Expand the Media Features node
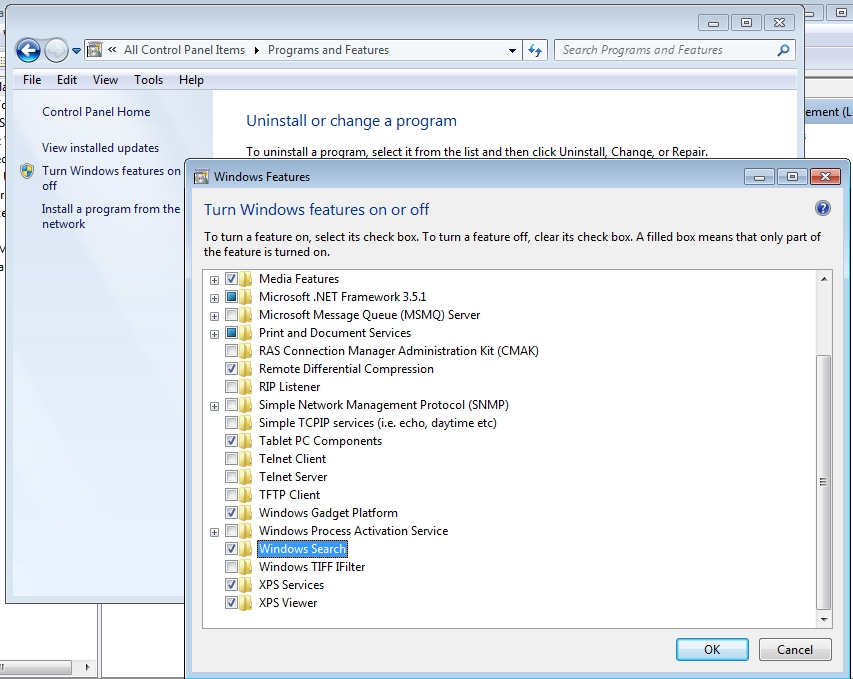Viewport: 853px width, 679px height. click(214, 280)
